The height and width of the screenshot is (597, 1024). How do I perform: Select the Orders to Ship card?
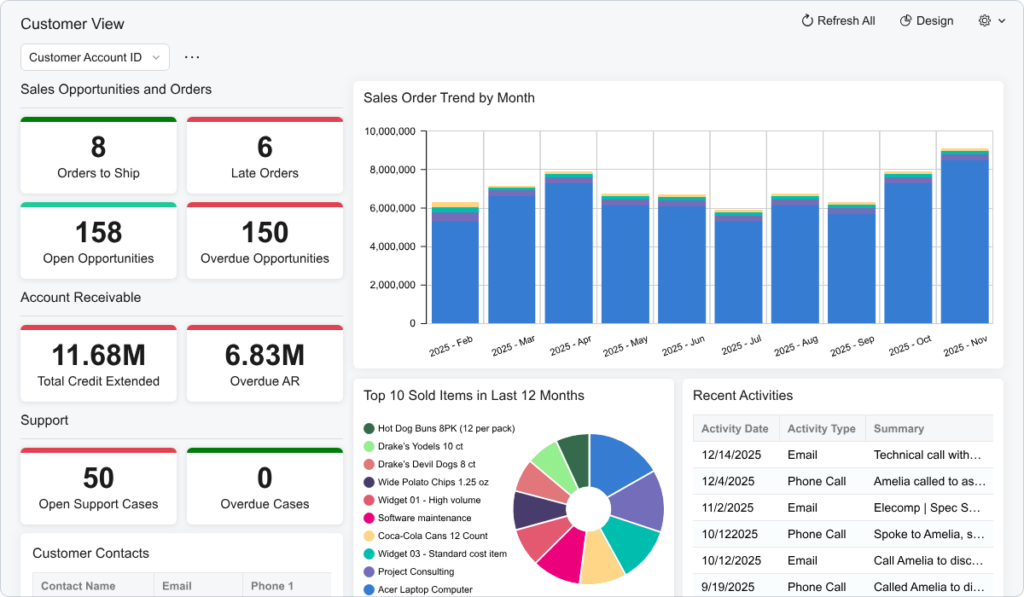pyautogui.click(x=98, y=155)
